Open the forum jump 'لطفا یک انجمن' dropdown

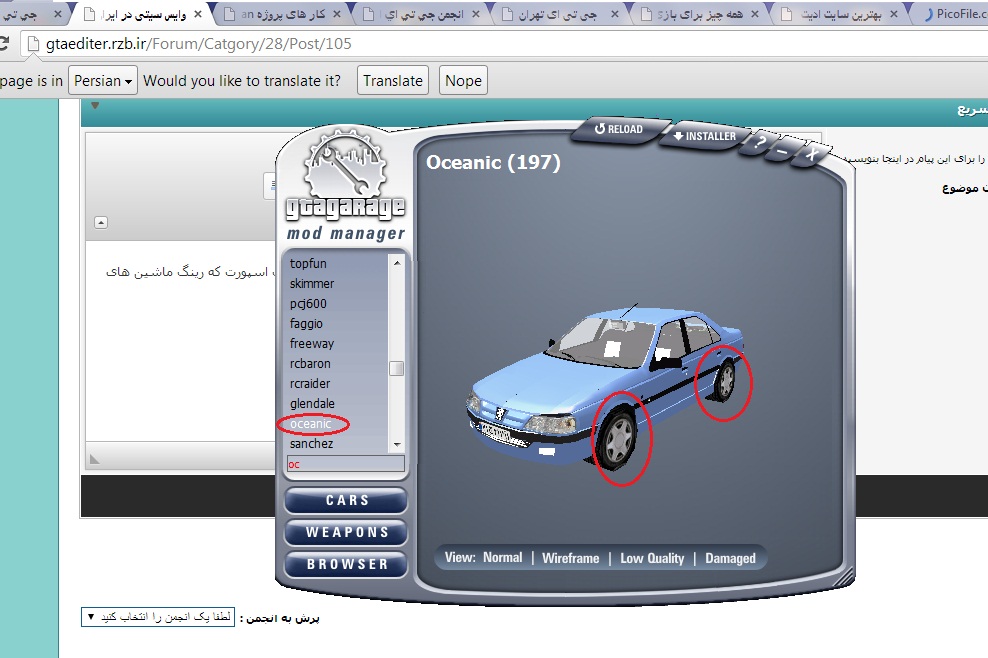[158, 616]
